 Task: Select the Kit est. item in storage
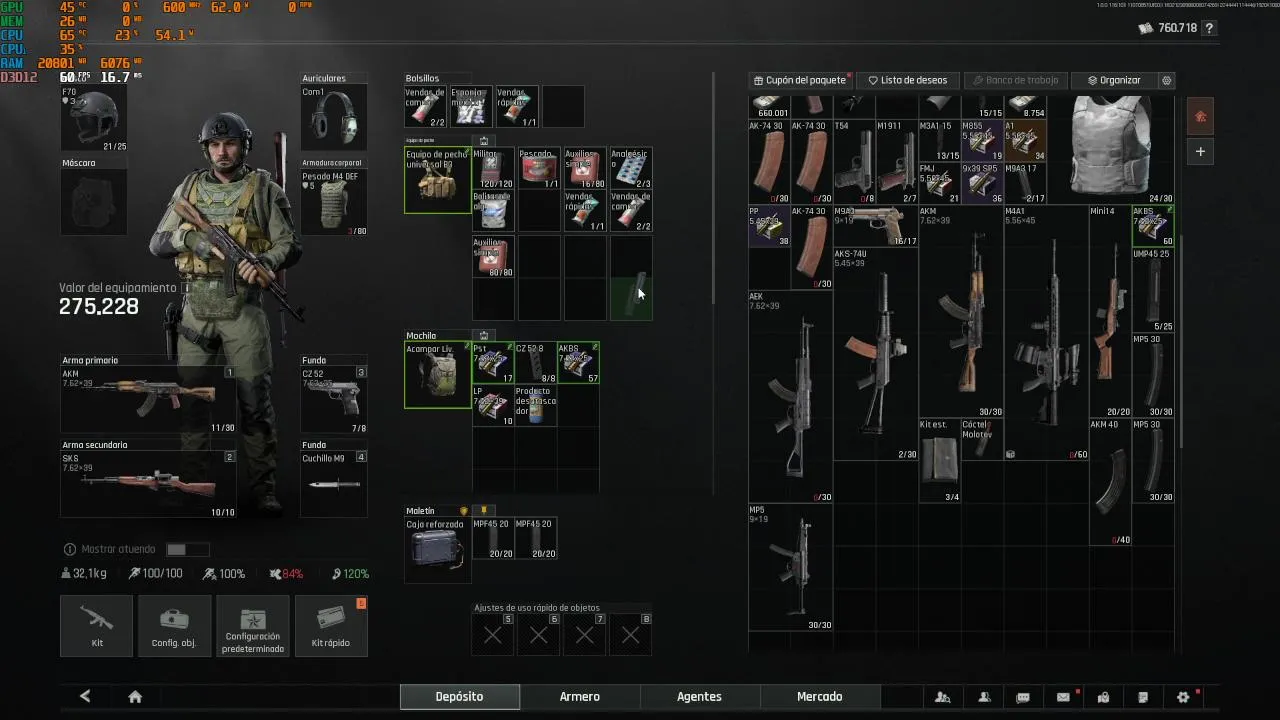click(939, 461)
